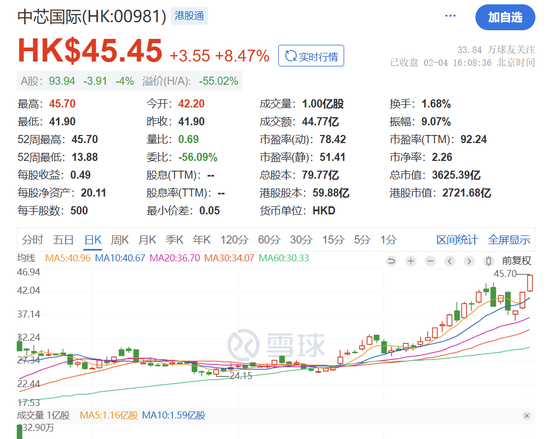Screen dimensions: 550x439
Task: Switch to the 五日 chart tab
Action: (x=63, y=240)
